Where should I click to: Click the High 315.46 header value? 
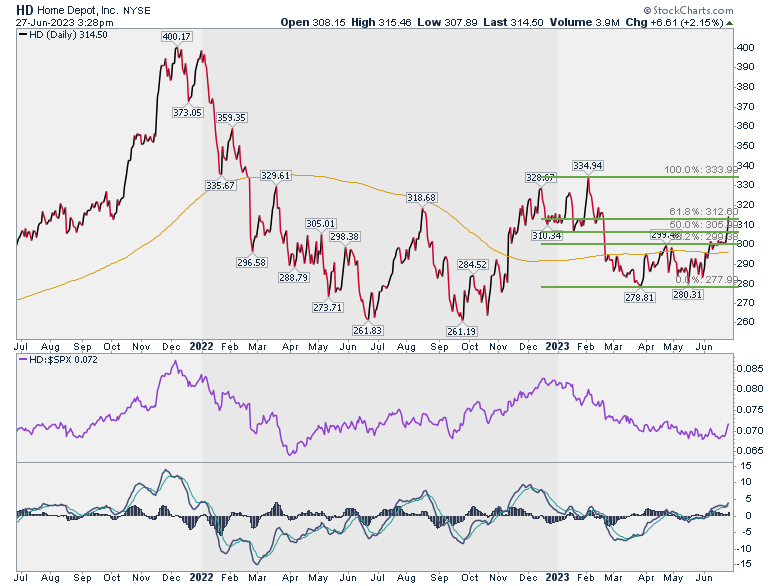pos(381,22)
